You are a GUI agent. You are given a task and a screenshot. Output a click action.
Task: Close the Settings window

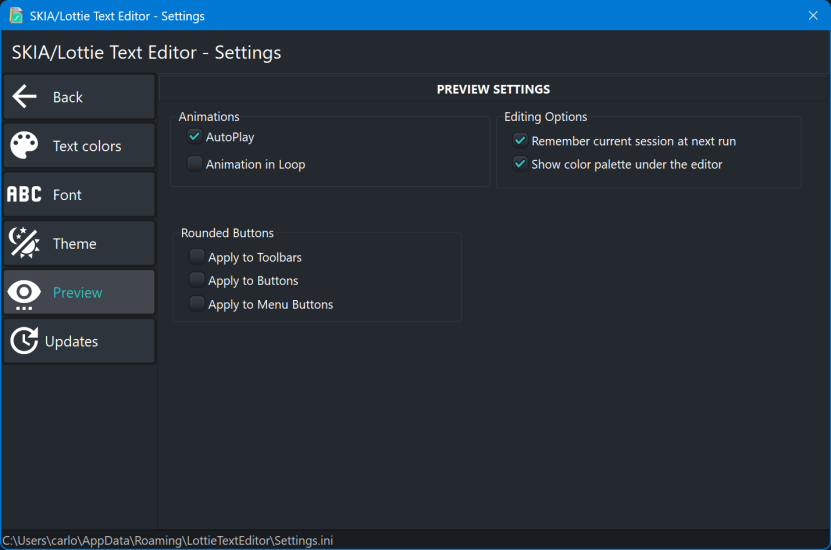[x=813, y=15]
